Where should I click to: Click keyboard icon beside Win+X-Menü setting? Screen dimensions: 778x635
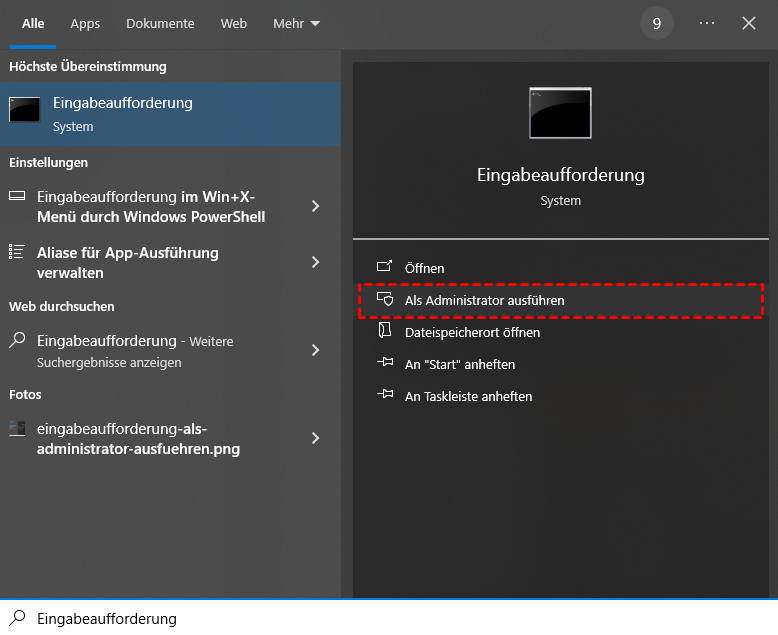[17, 196]
